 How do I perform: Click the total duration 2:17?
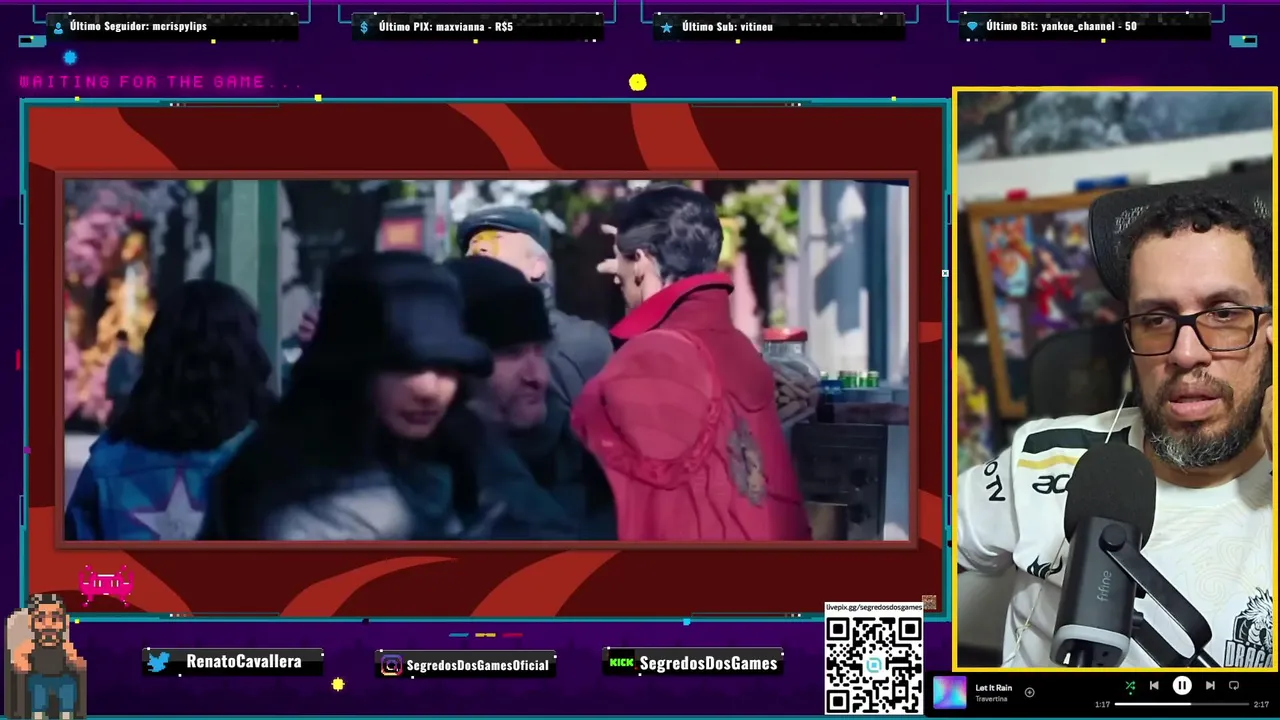(1261, 705)
